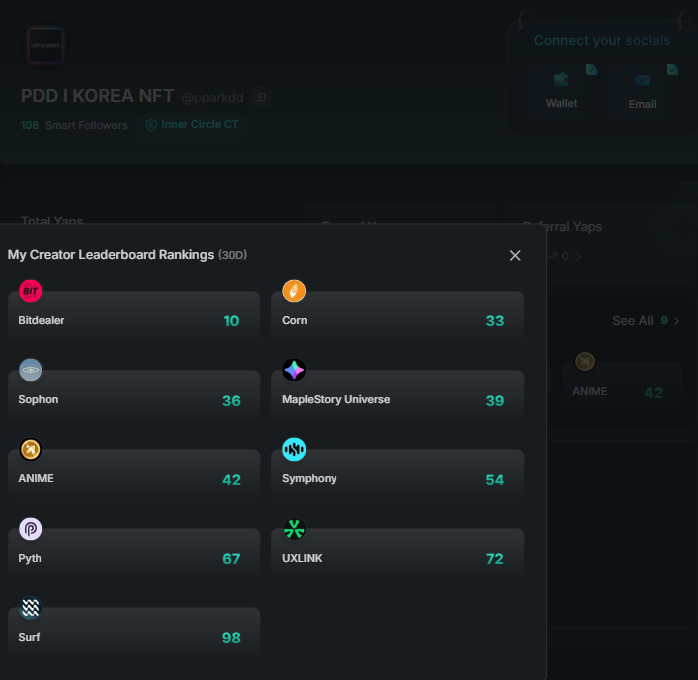This screenshot has height=680, width=698.
Task: Click the Connect your socials heading
Action: click(x=602, y=40)
